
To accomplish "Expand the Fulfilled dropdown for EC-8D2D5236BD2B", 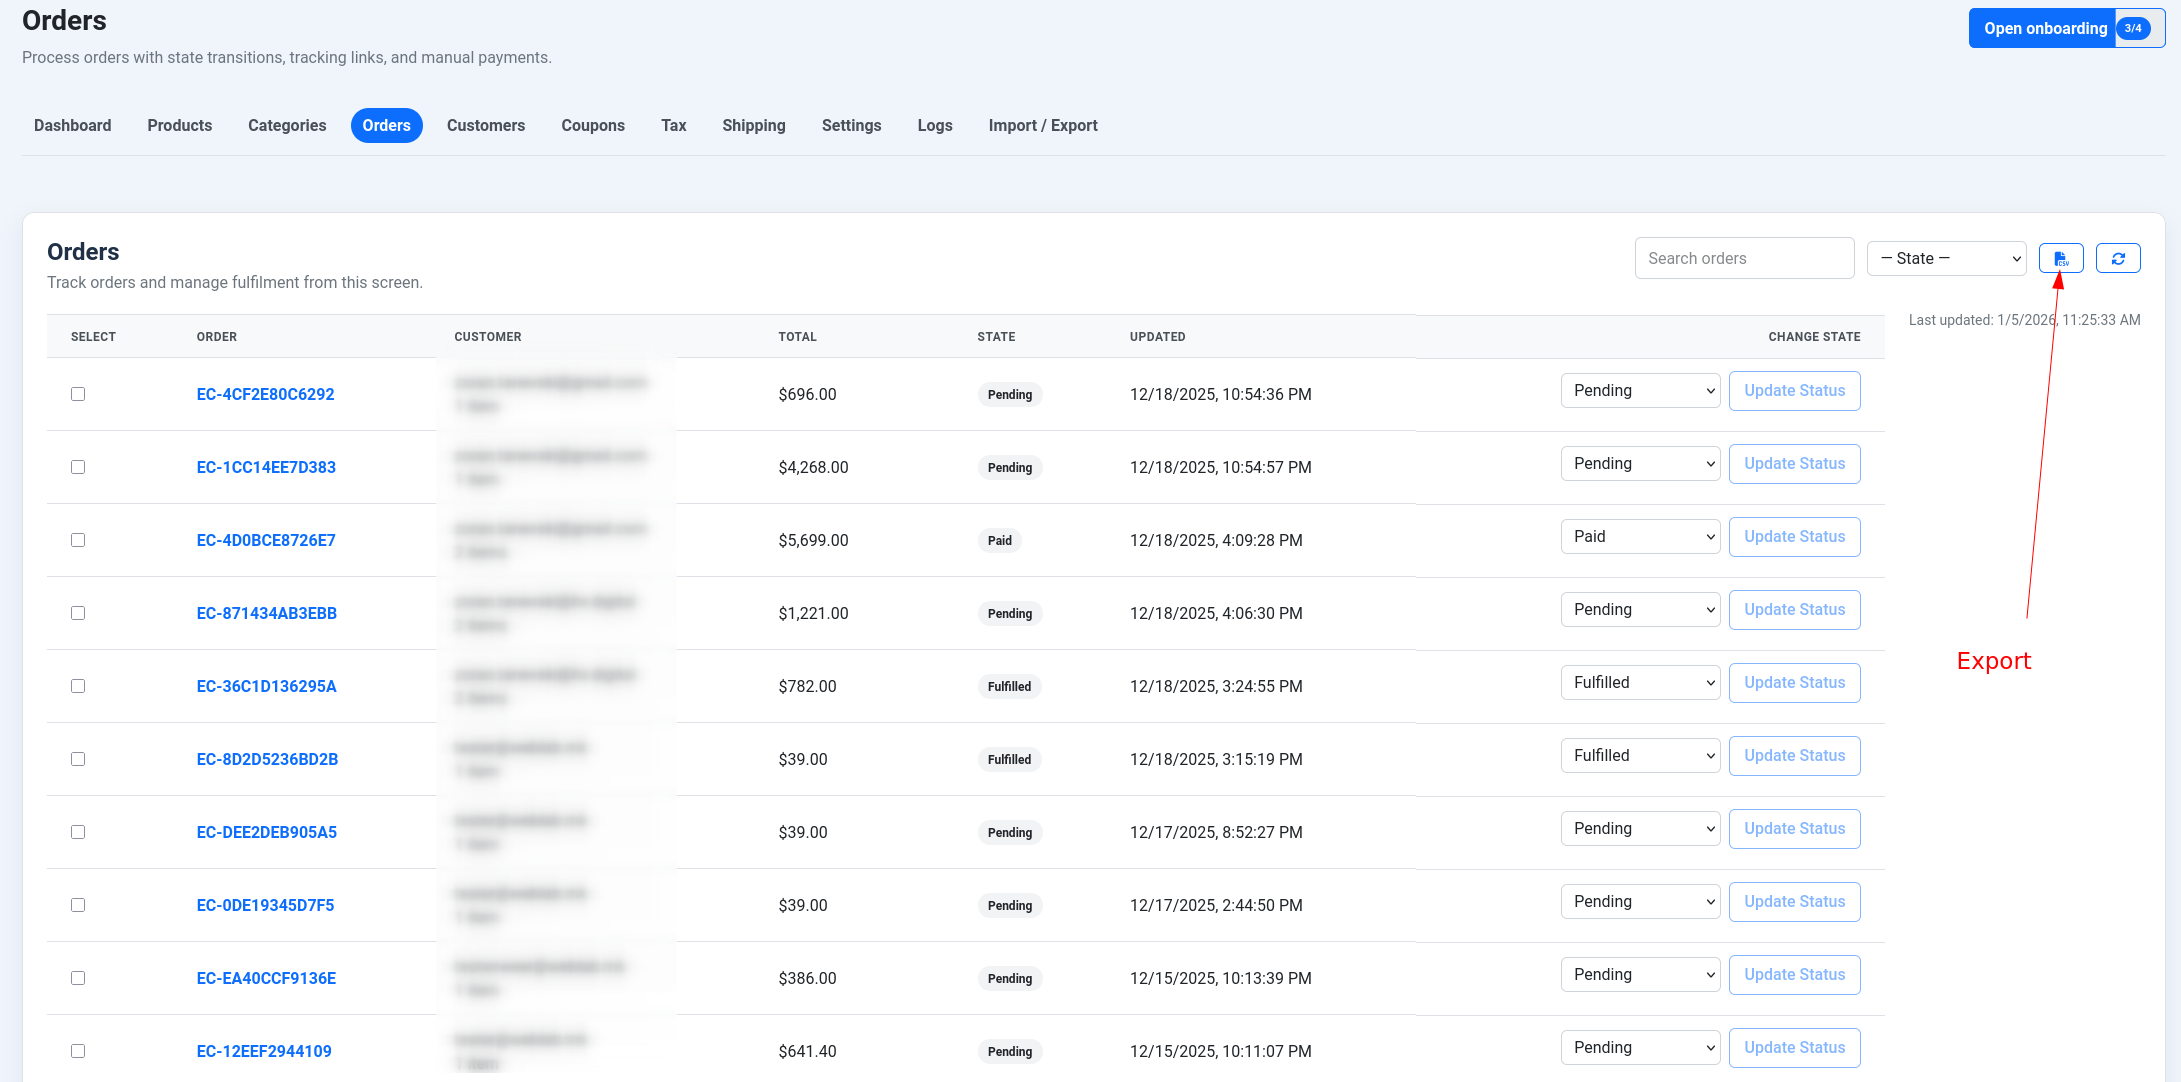I will pos(1640,755).
